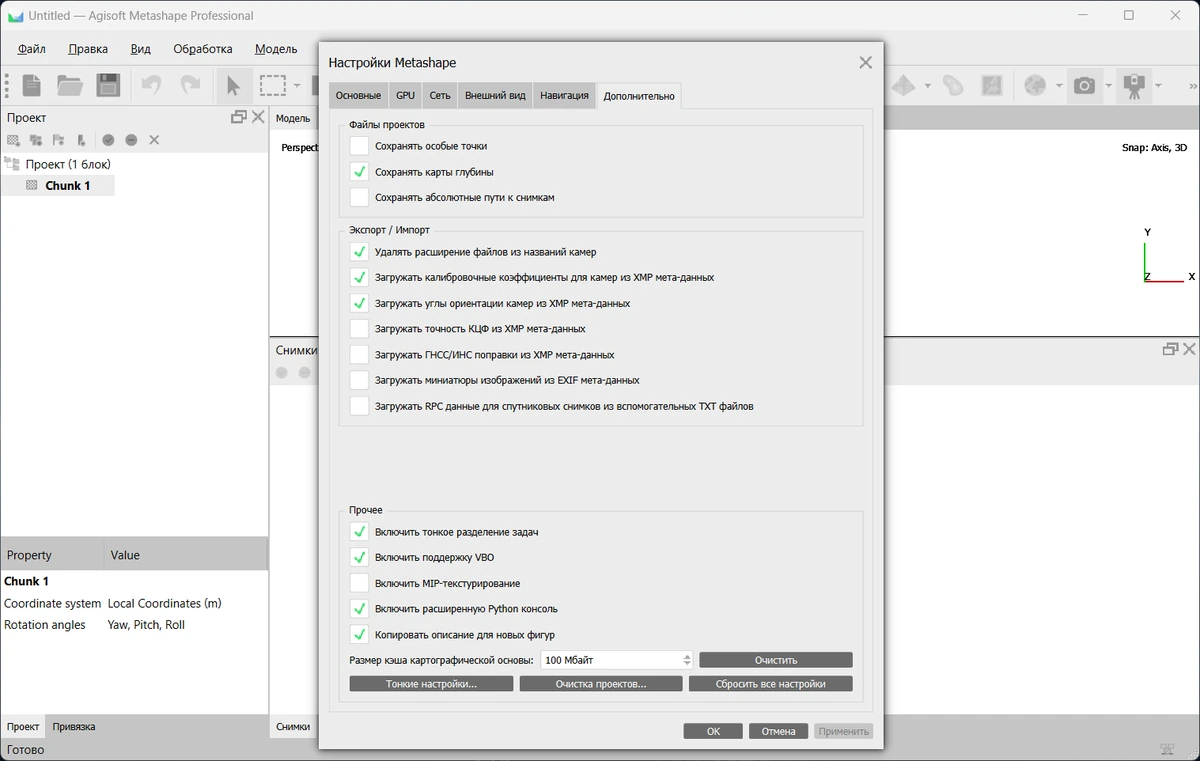
Task: Enable Загружать миниатюры изображений из EXIF
Action: click(359, 380)
